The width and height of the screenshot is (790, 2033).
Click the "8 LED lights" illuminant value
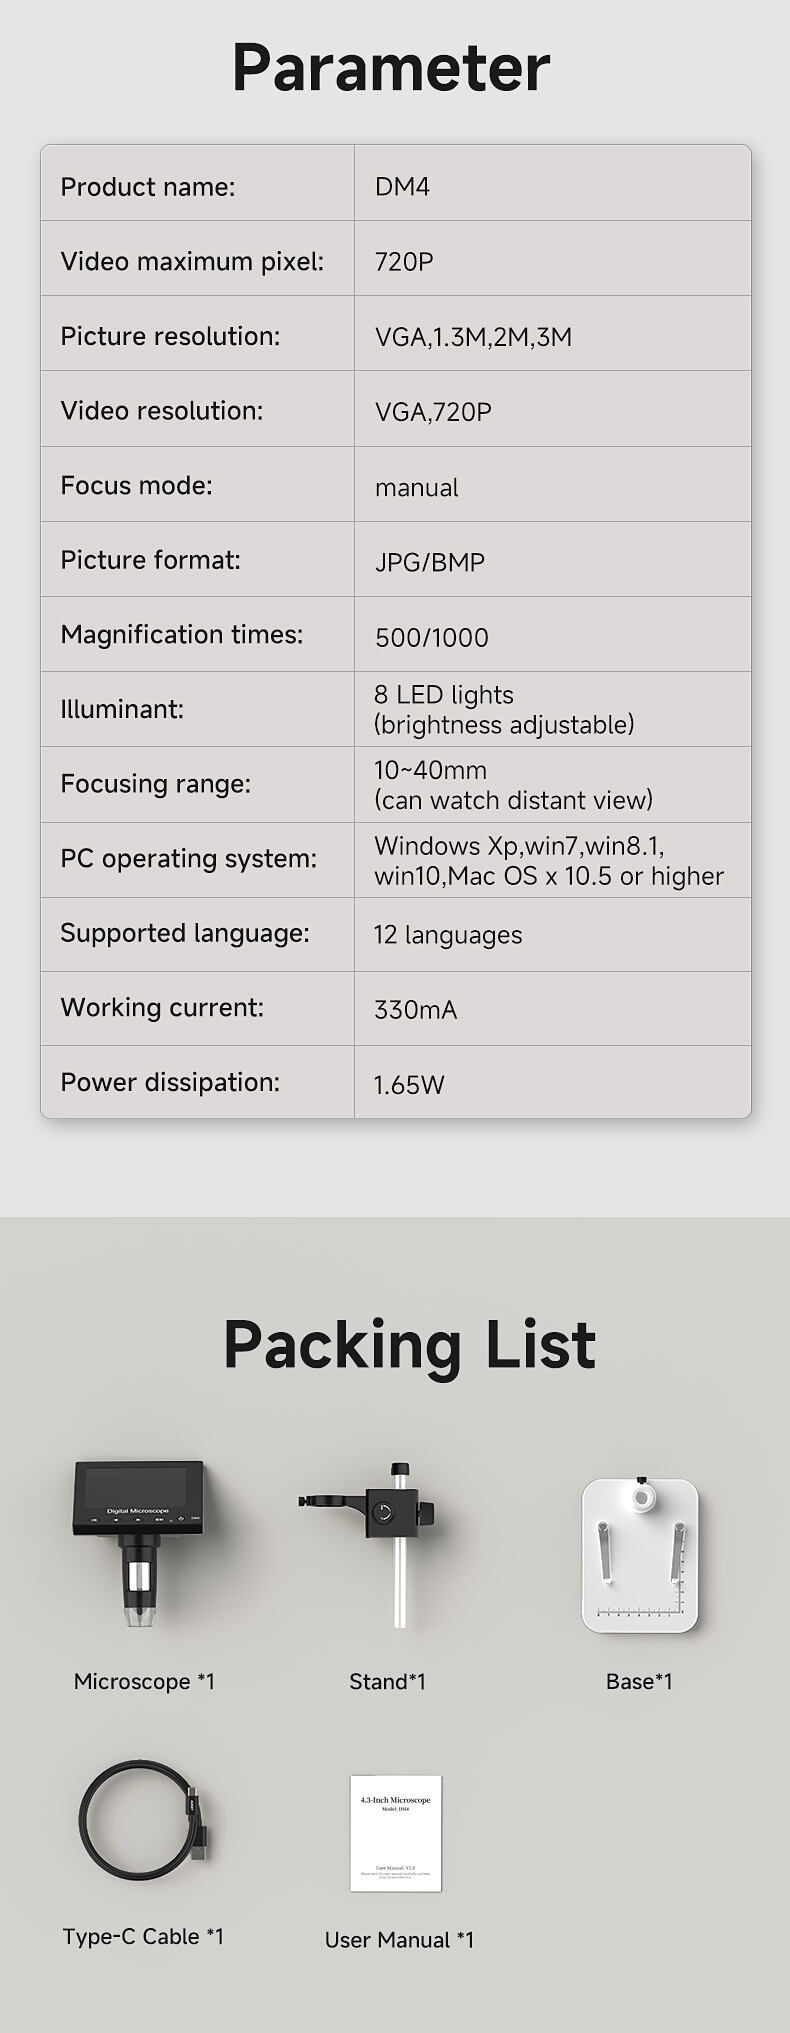point(444,695)
